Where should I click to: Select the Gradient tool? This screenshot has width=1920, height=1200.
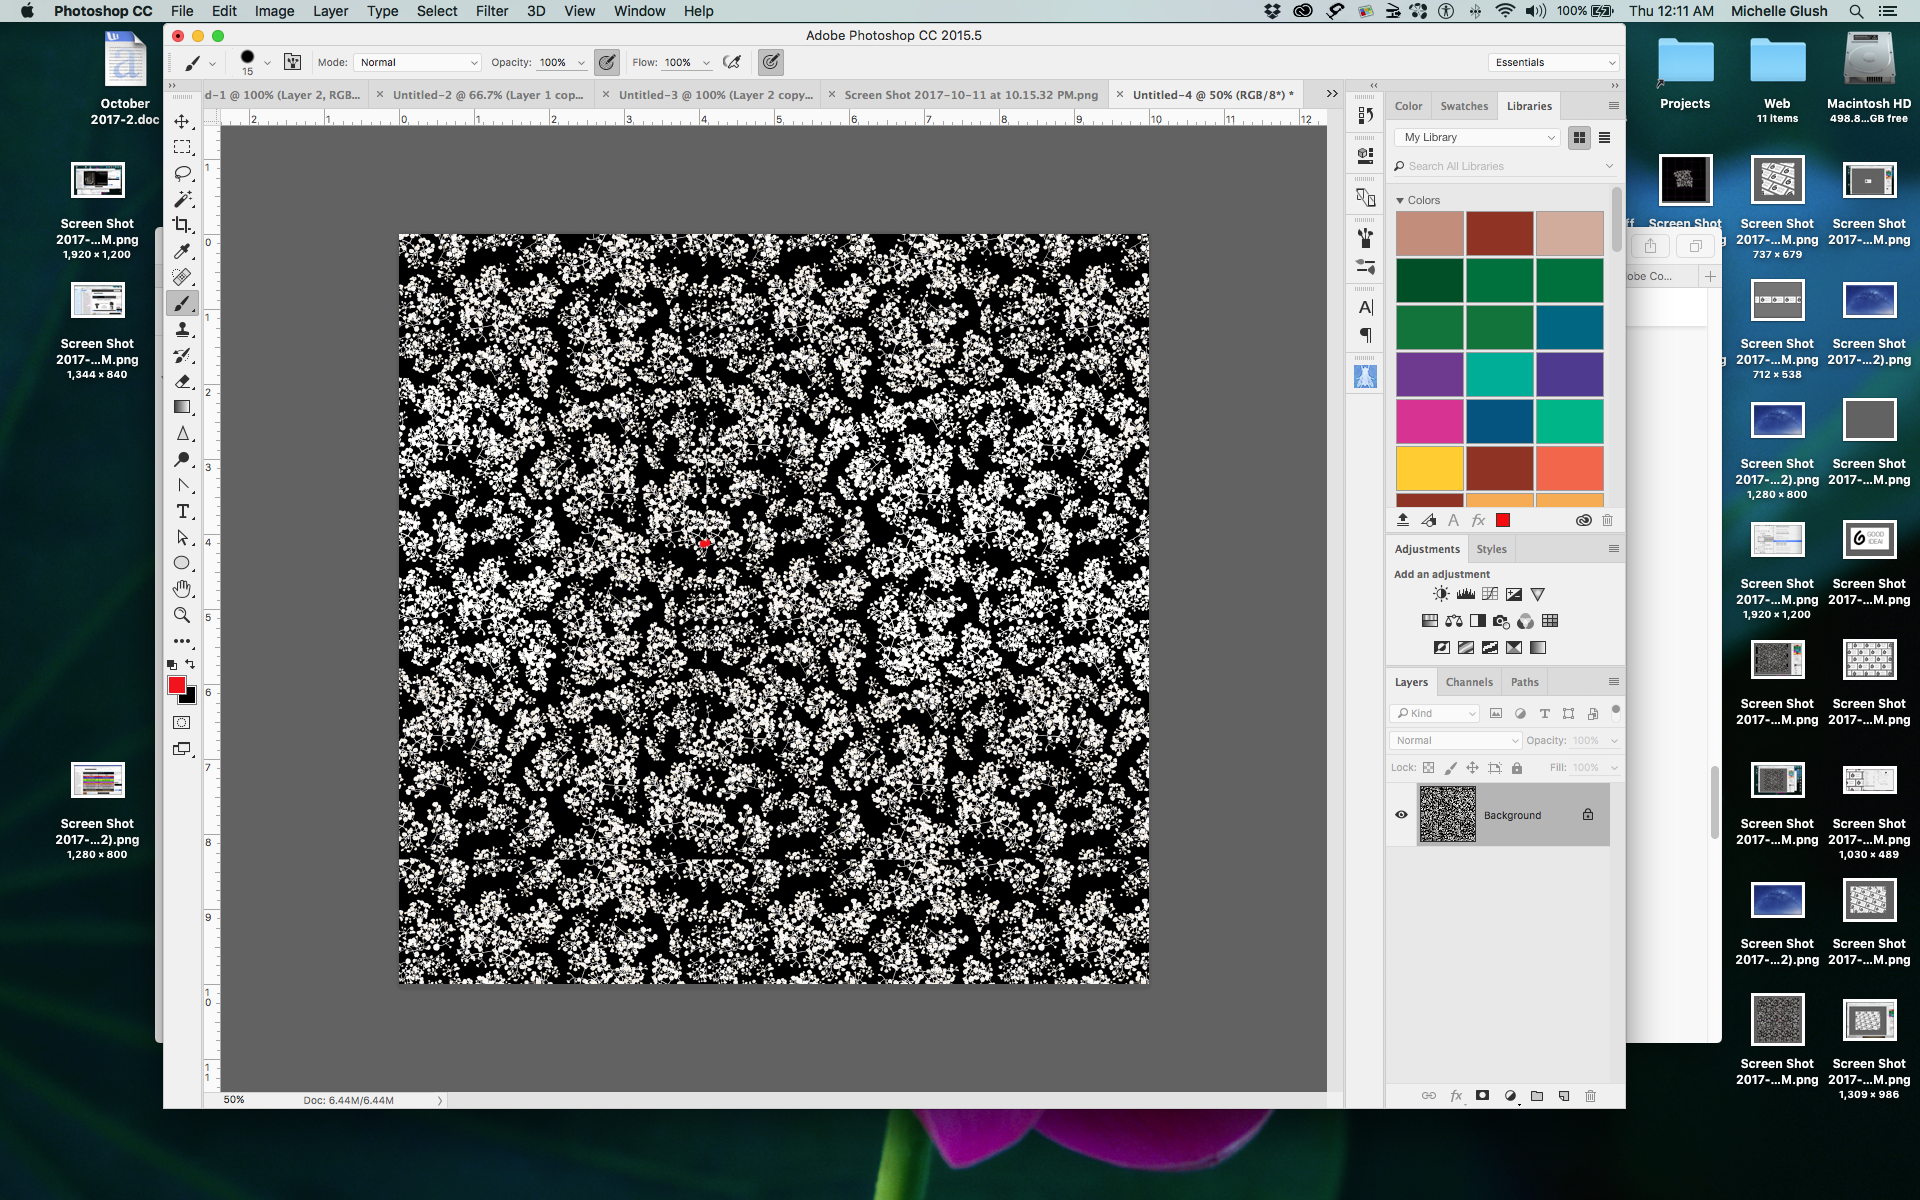click(x=182, y=407)
